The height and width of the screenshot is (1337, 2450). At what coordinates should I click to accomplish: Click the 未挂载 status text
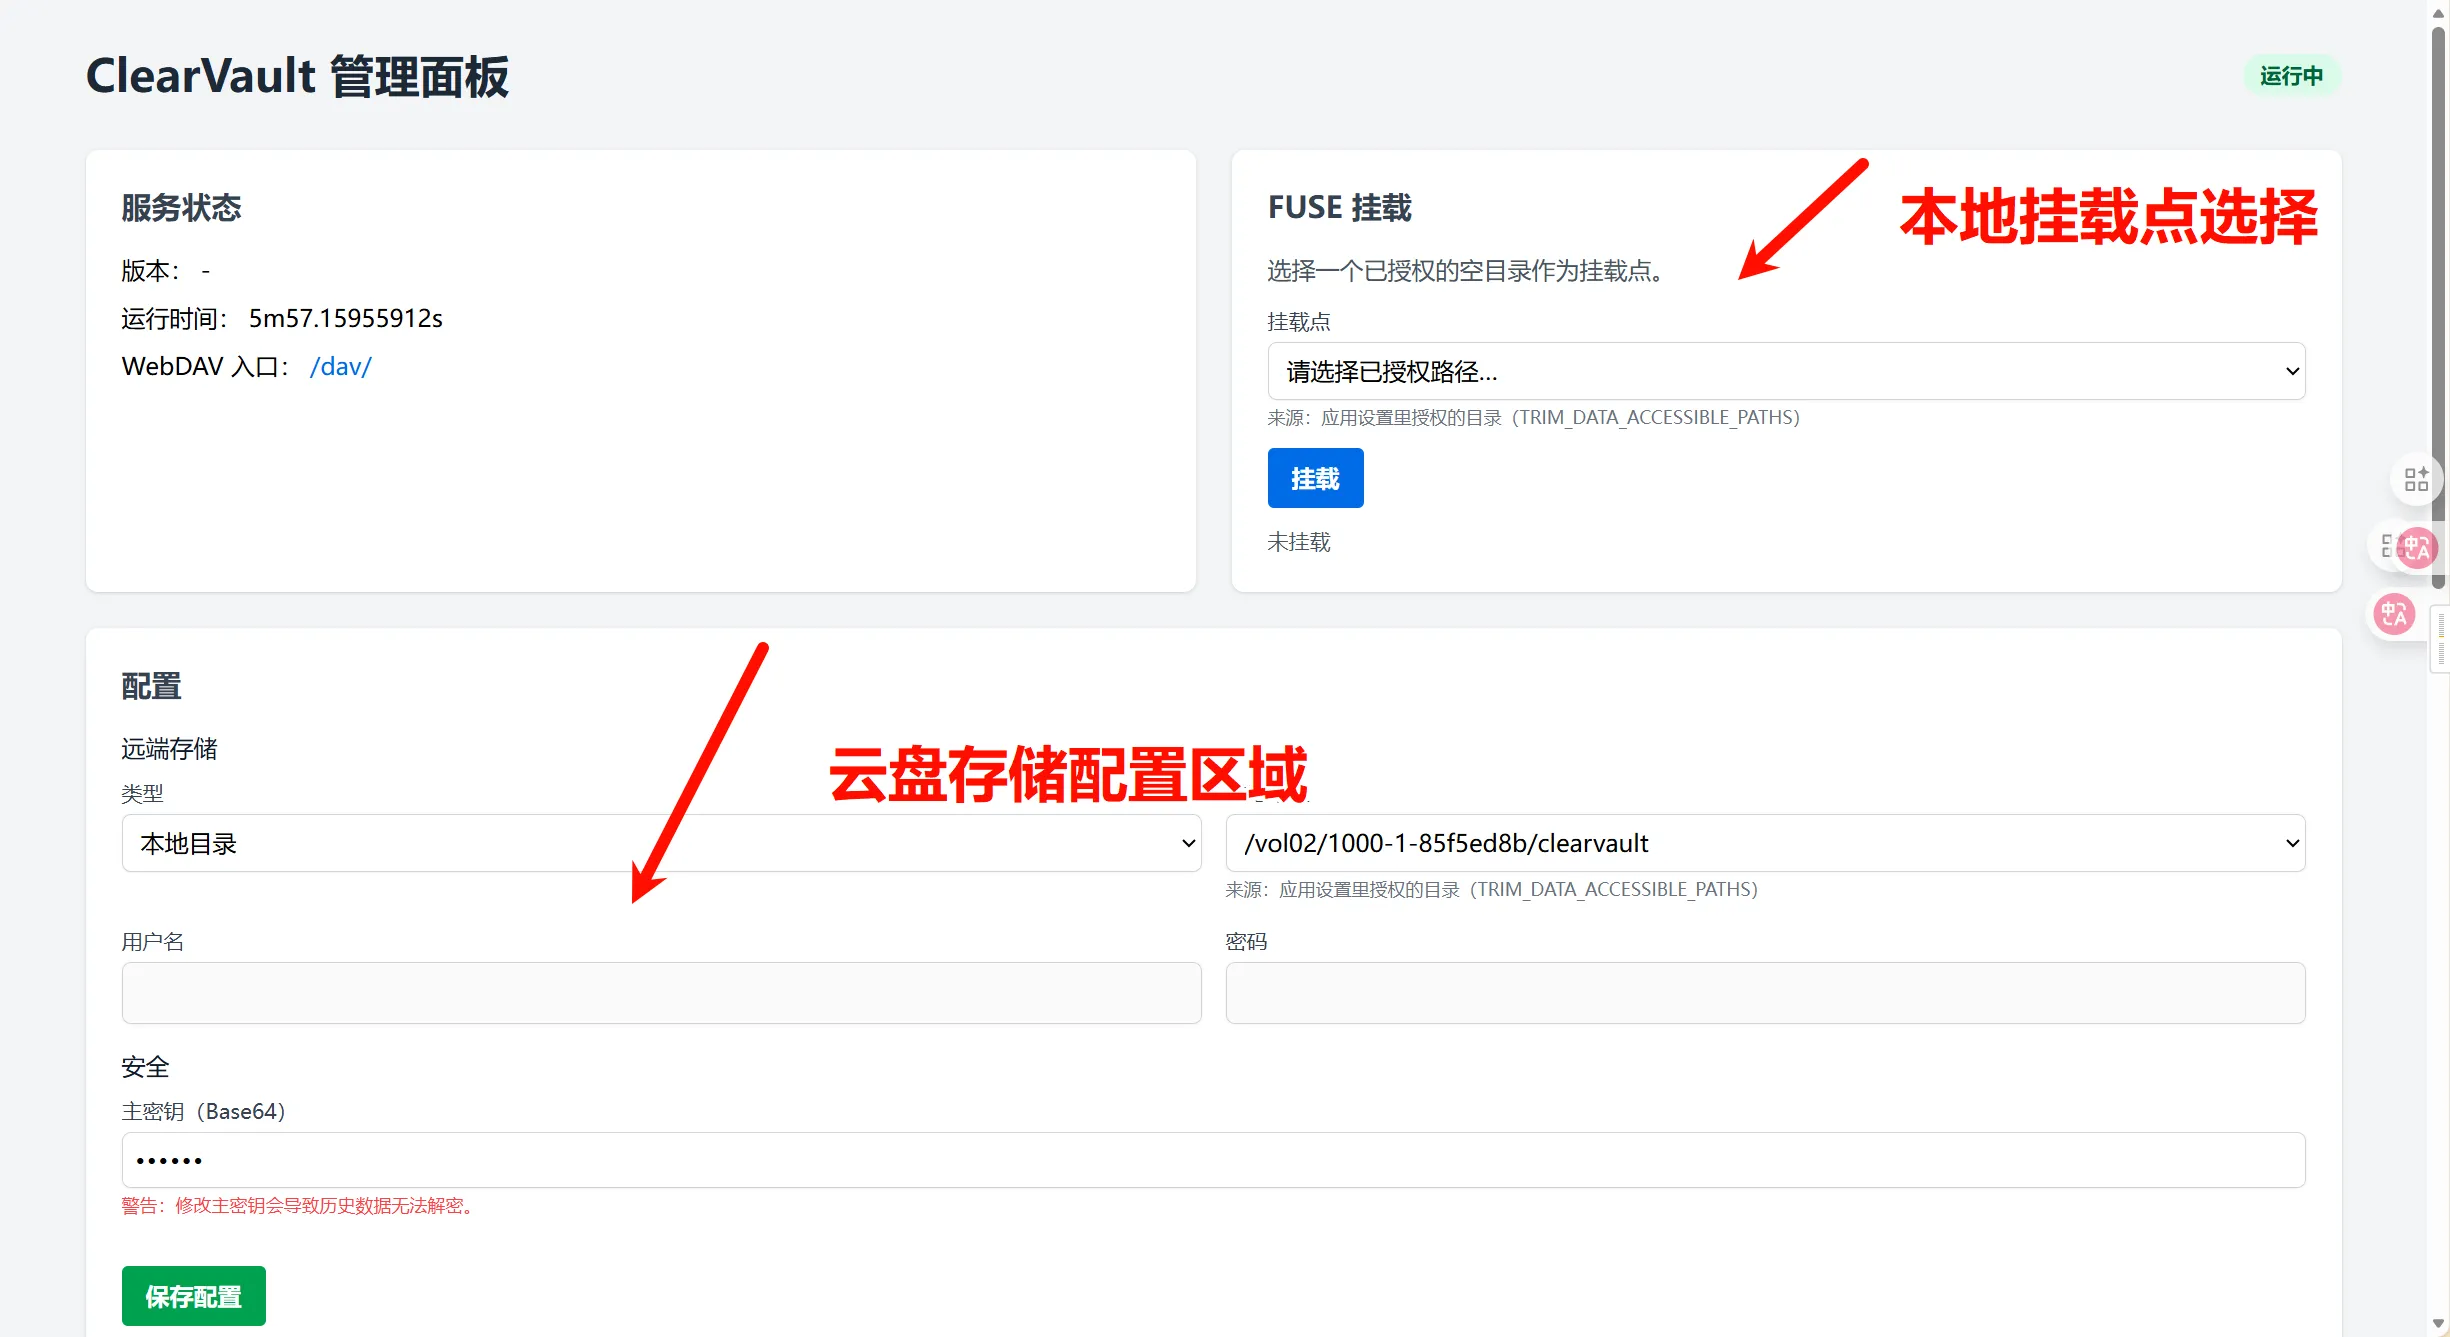click(x=1298, y=542)
